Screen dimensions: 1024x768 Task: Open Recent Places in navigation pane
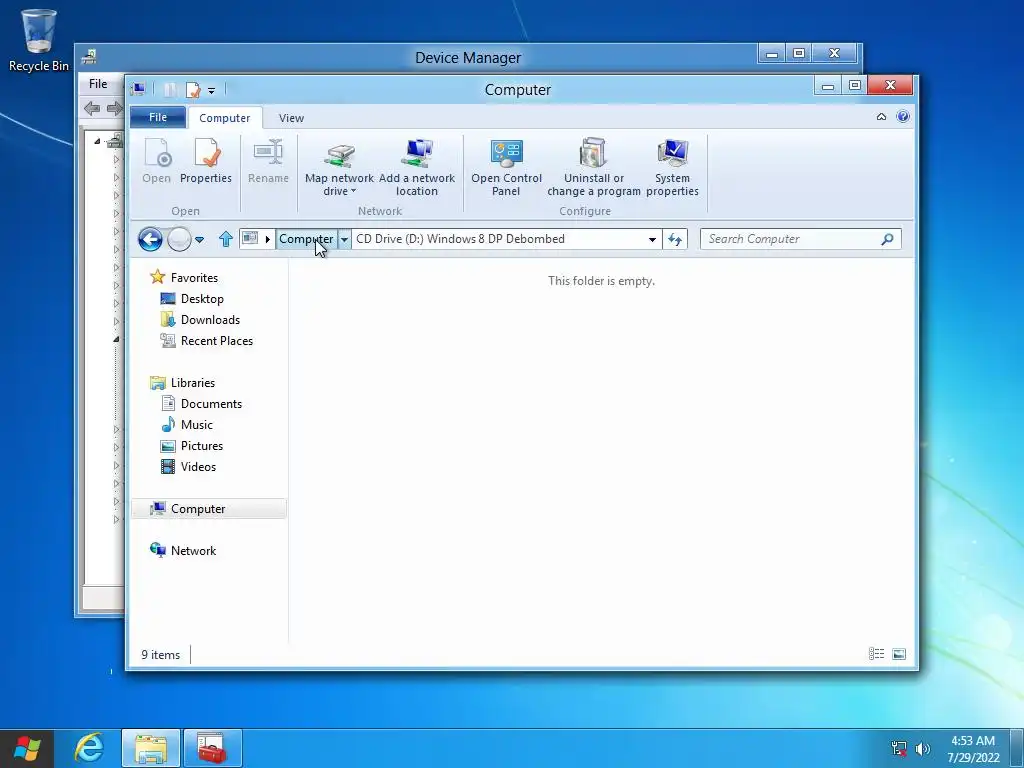217,340
